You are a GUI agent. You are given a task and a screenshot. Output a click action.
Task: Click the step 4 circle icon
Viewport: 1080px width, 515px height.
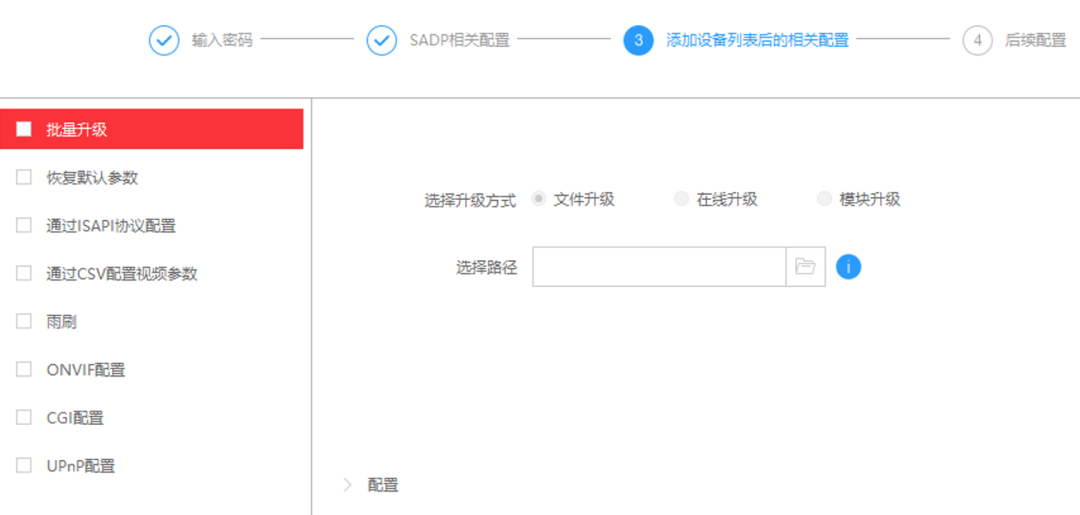point(977,40)
